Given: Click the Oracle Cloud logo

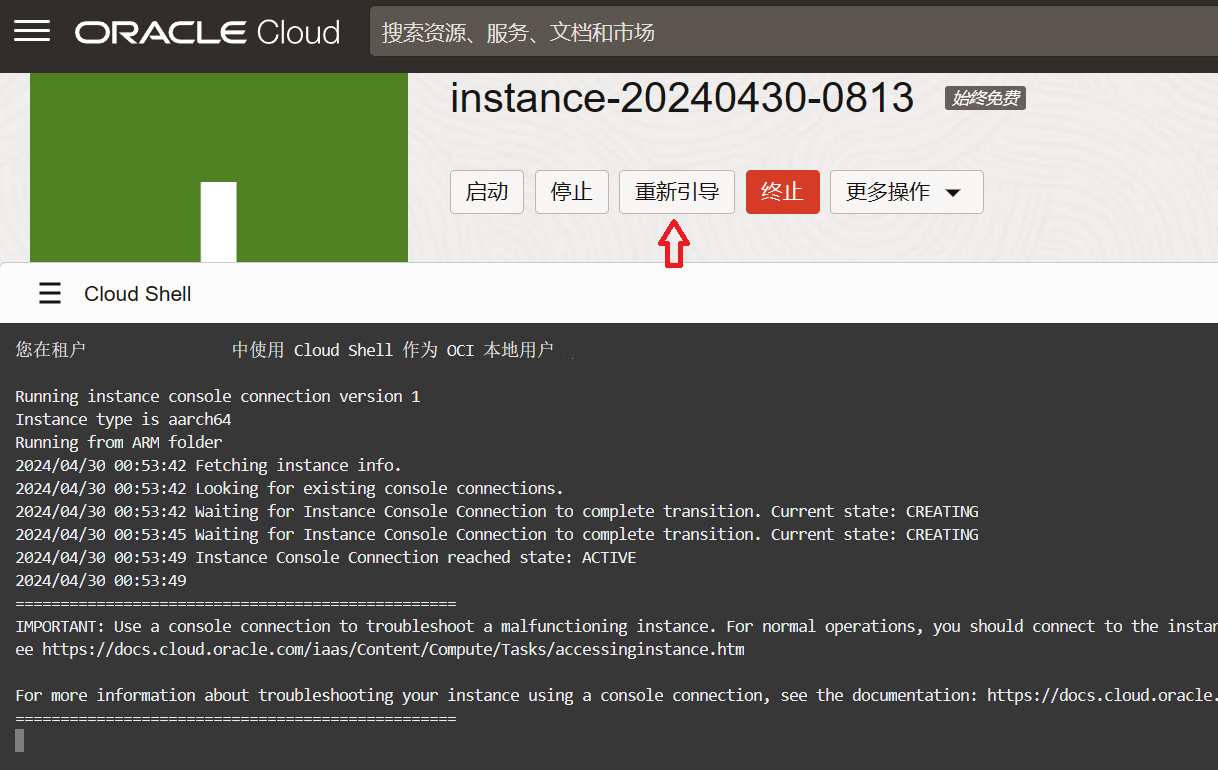Looking at the screenshot, I should pos(208,32).
